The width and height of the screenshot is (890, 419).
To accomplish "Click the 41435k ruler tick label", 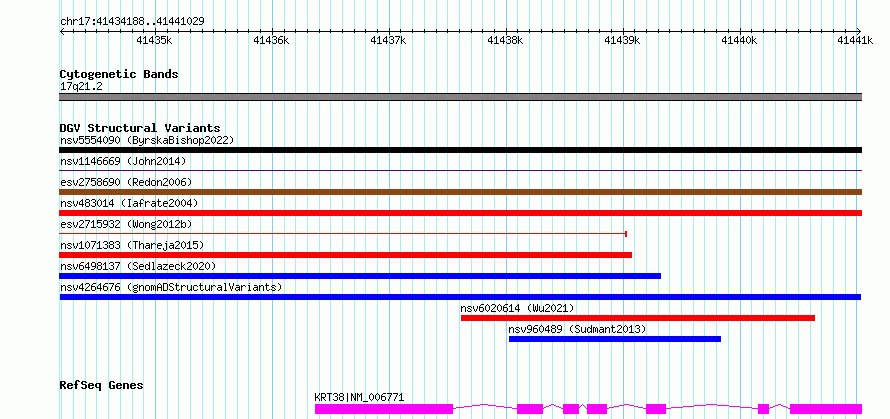I will tap(155, 40).
